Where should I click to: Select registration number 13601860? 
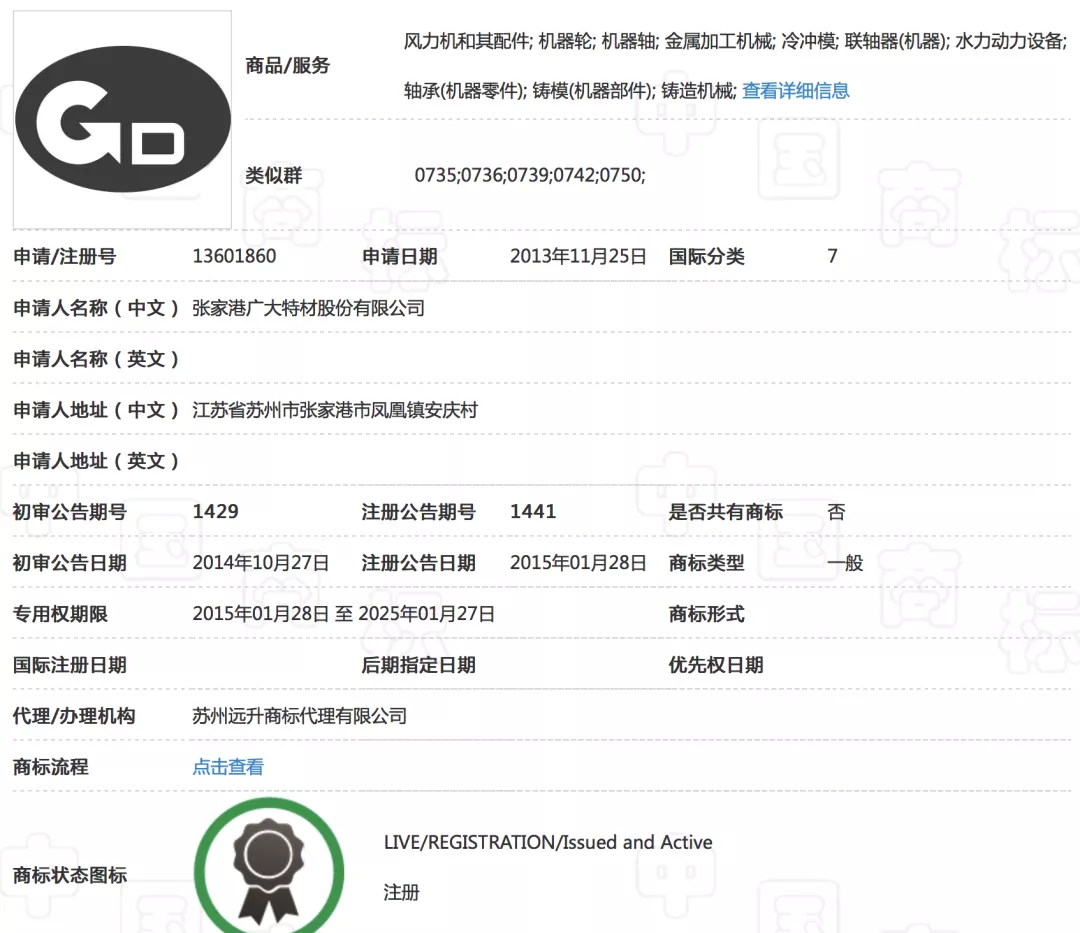coord(234,256)
